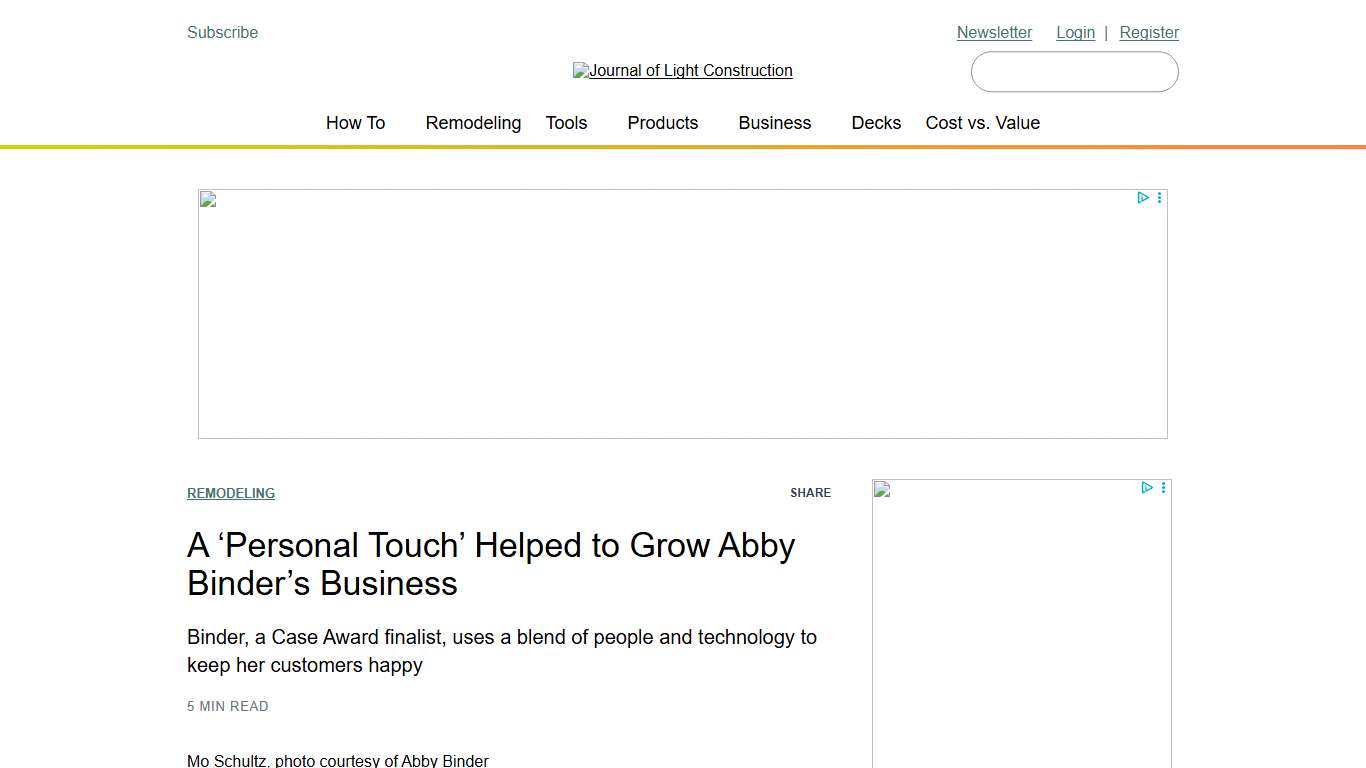Click the broken image icon in top banner ad
The width and height of the screenshot is (1366, 768).
(x=206, y=199)
